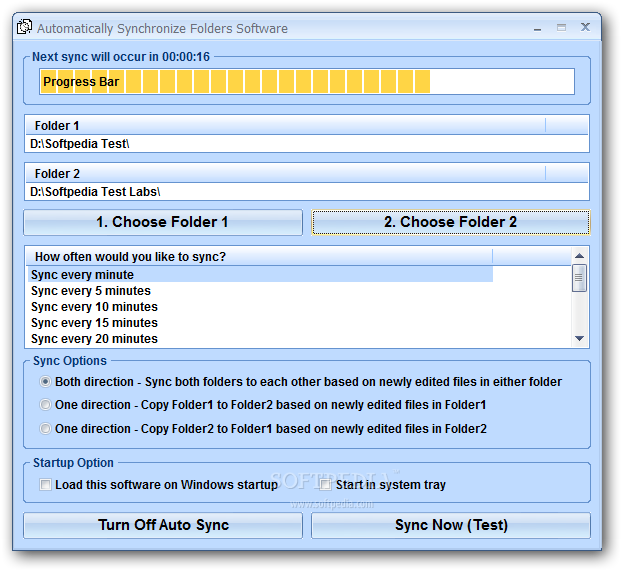Select 'Sync every minute' option
This screenshot has height=571, width=622.
pos(260,275)
